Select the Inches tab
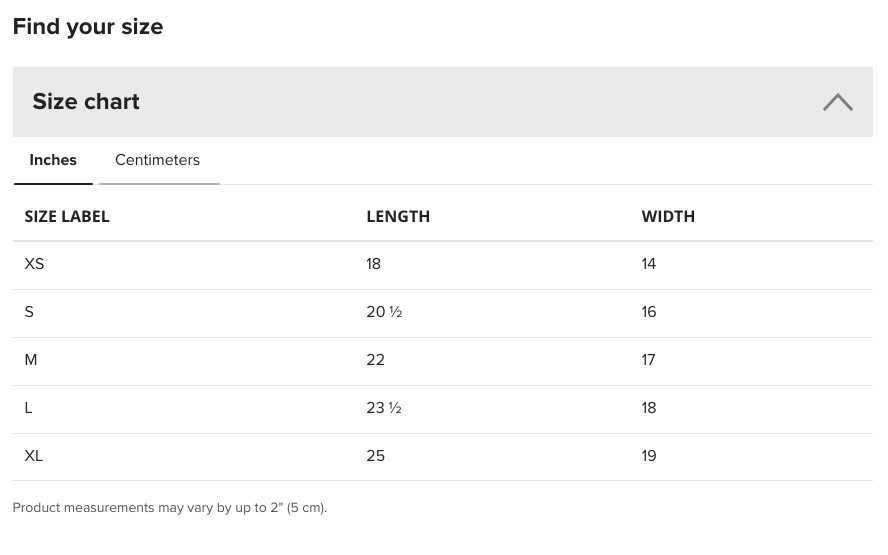 click(53, 160)
